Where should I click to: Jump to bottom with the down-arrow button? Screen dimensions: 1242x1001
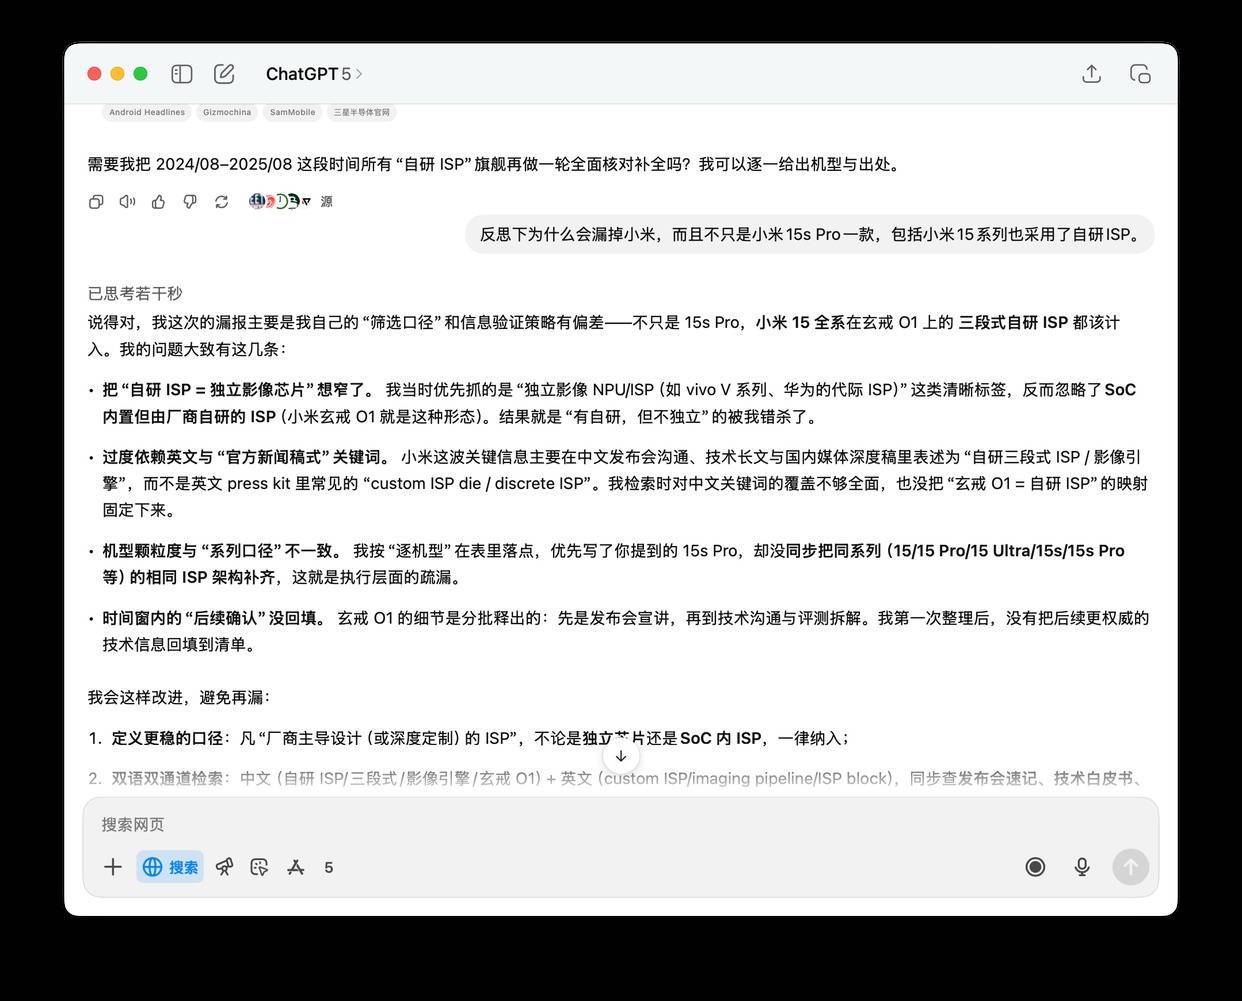click(621, 756)
